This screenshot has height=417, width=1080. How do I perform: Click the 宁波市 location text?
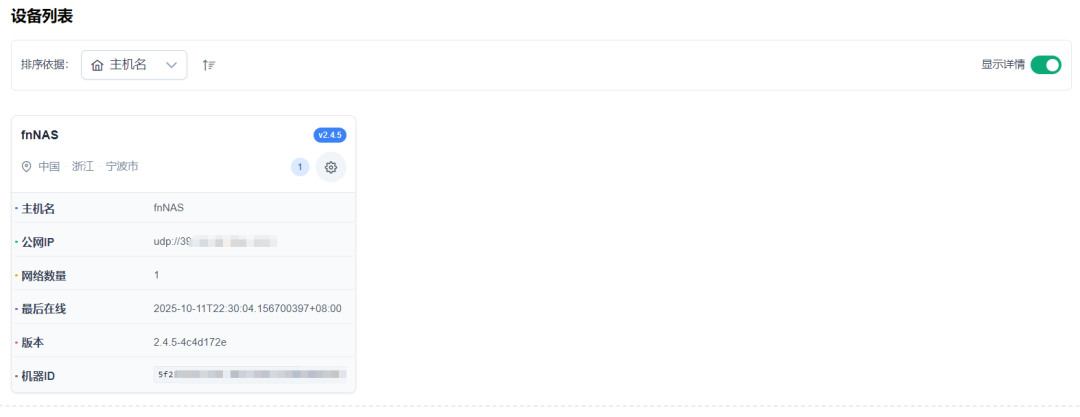(122, 167)
